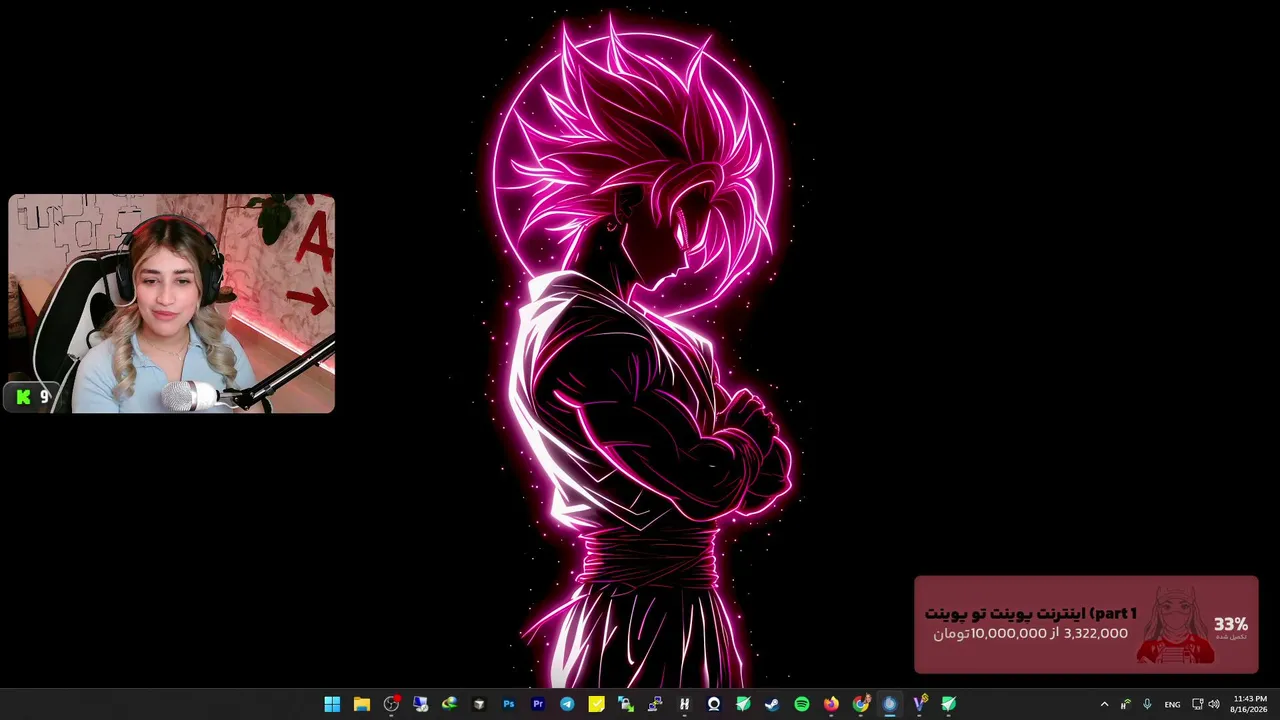Screen dimensions: 1280x720
Task: Launch Adobe Photoshop from the taskbar
Action: click(509, 704)
